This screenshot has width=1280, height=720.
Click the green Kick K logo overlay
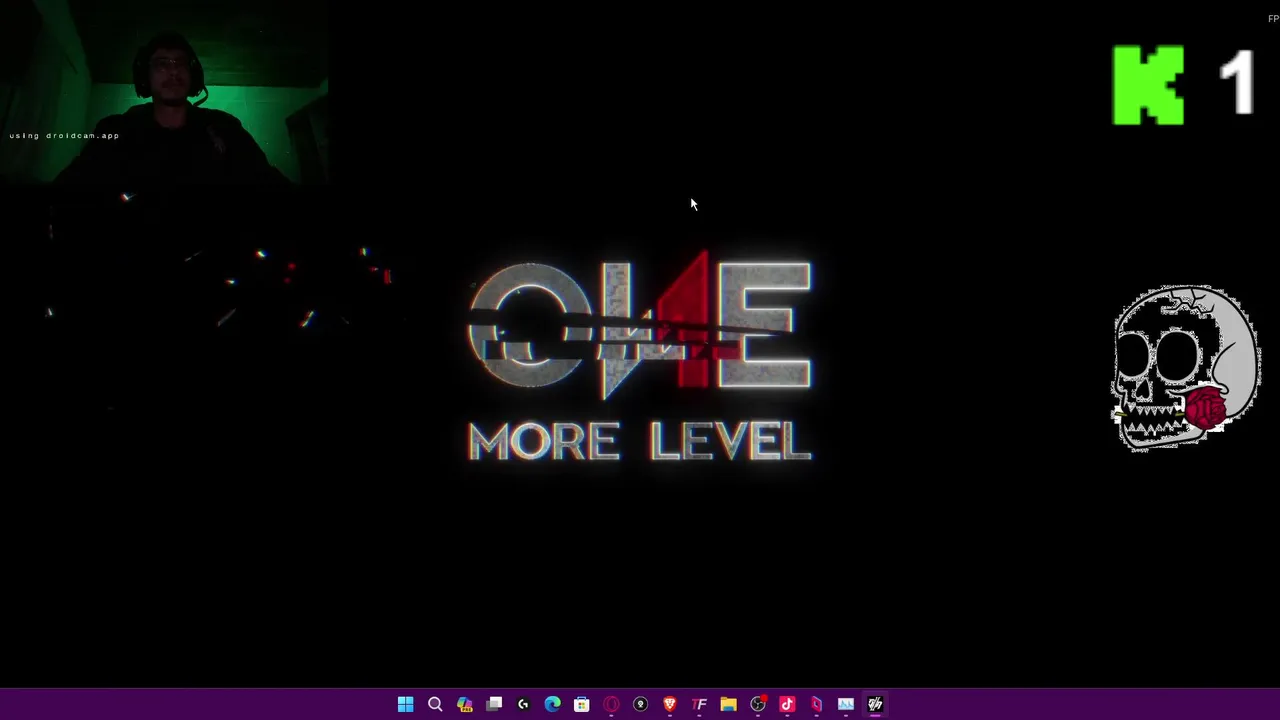tap(1148, 85)
